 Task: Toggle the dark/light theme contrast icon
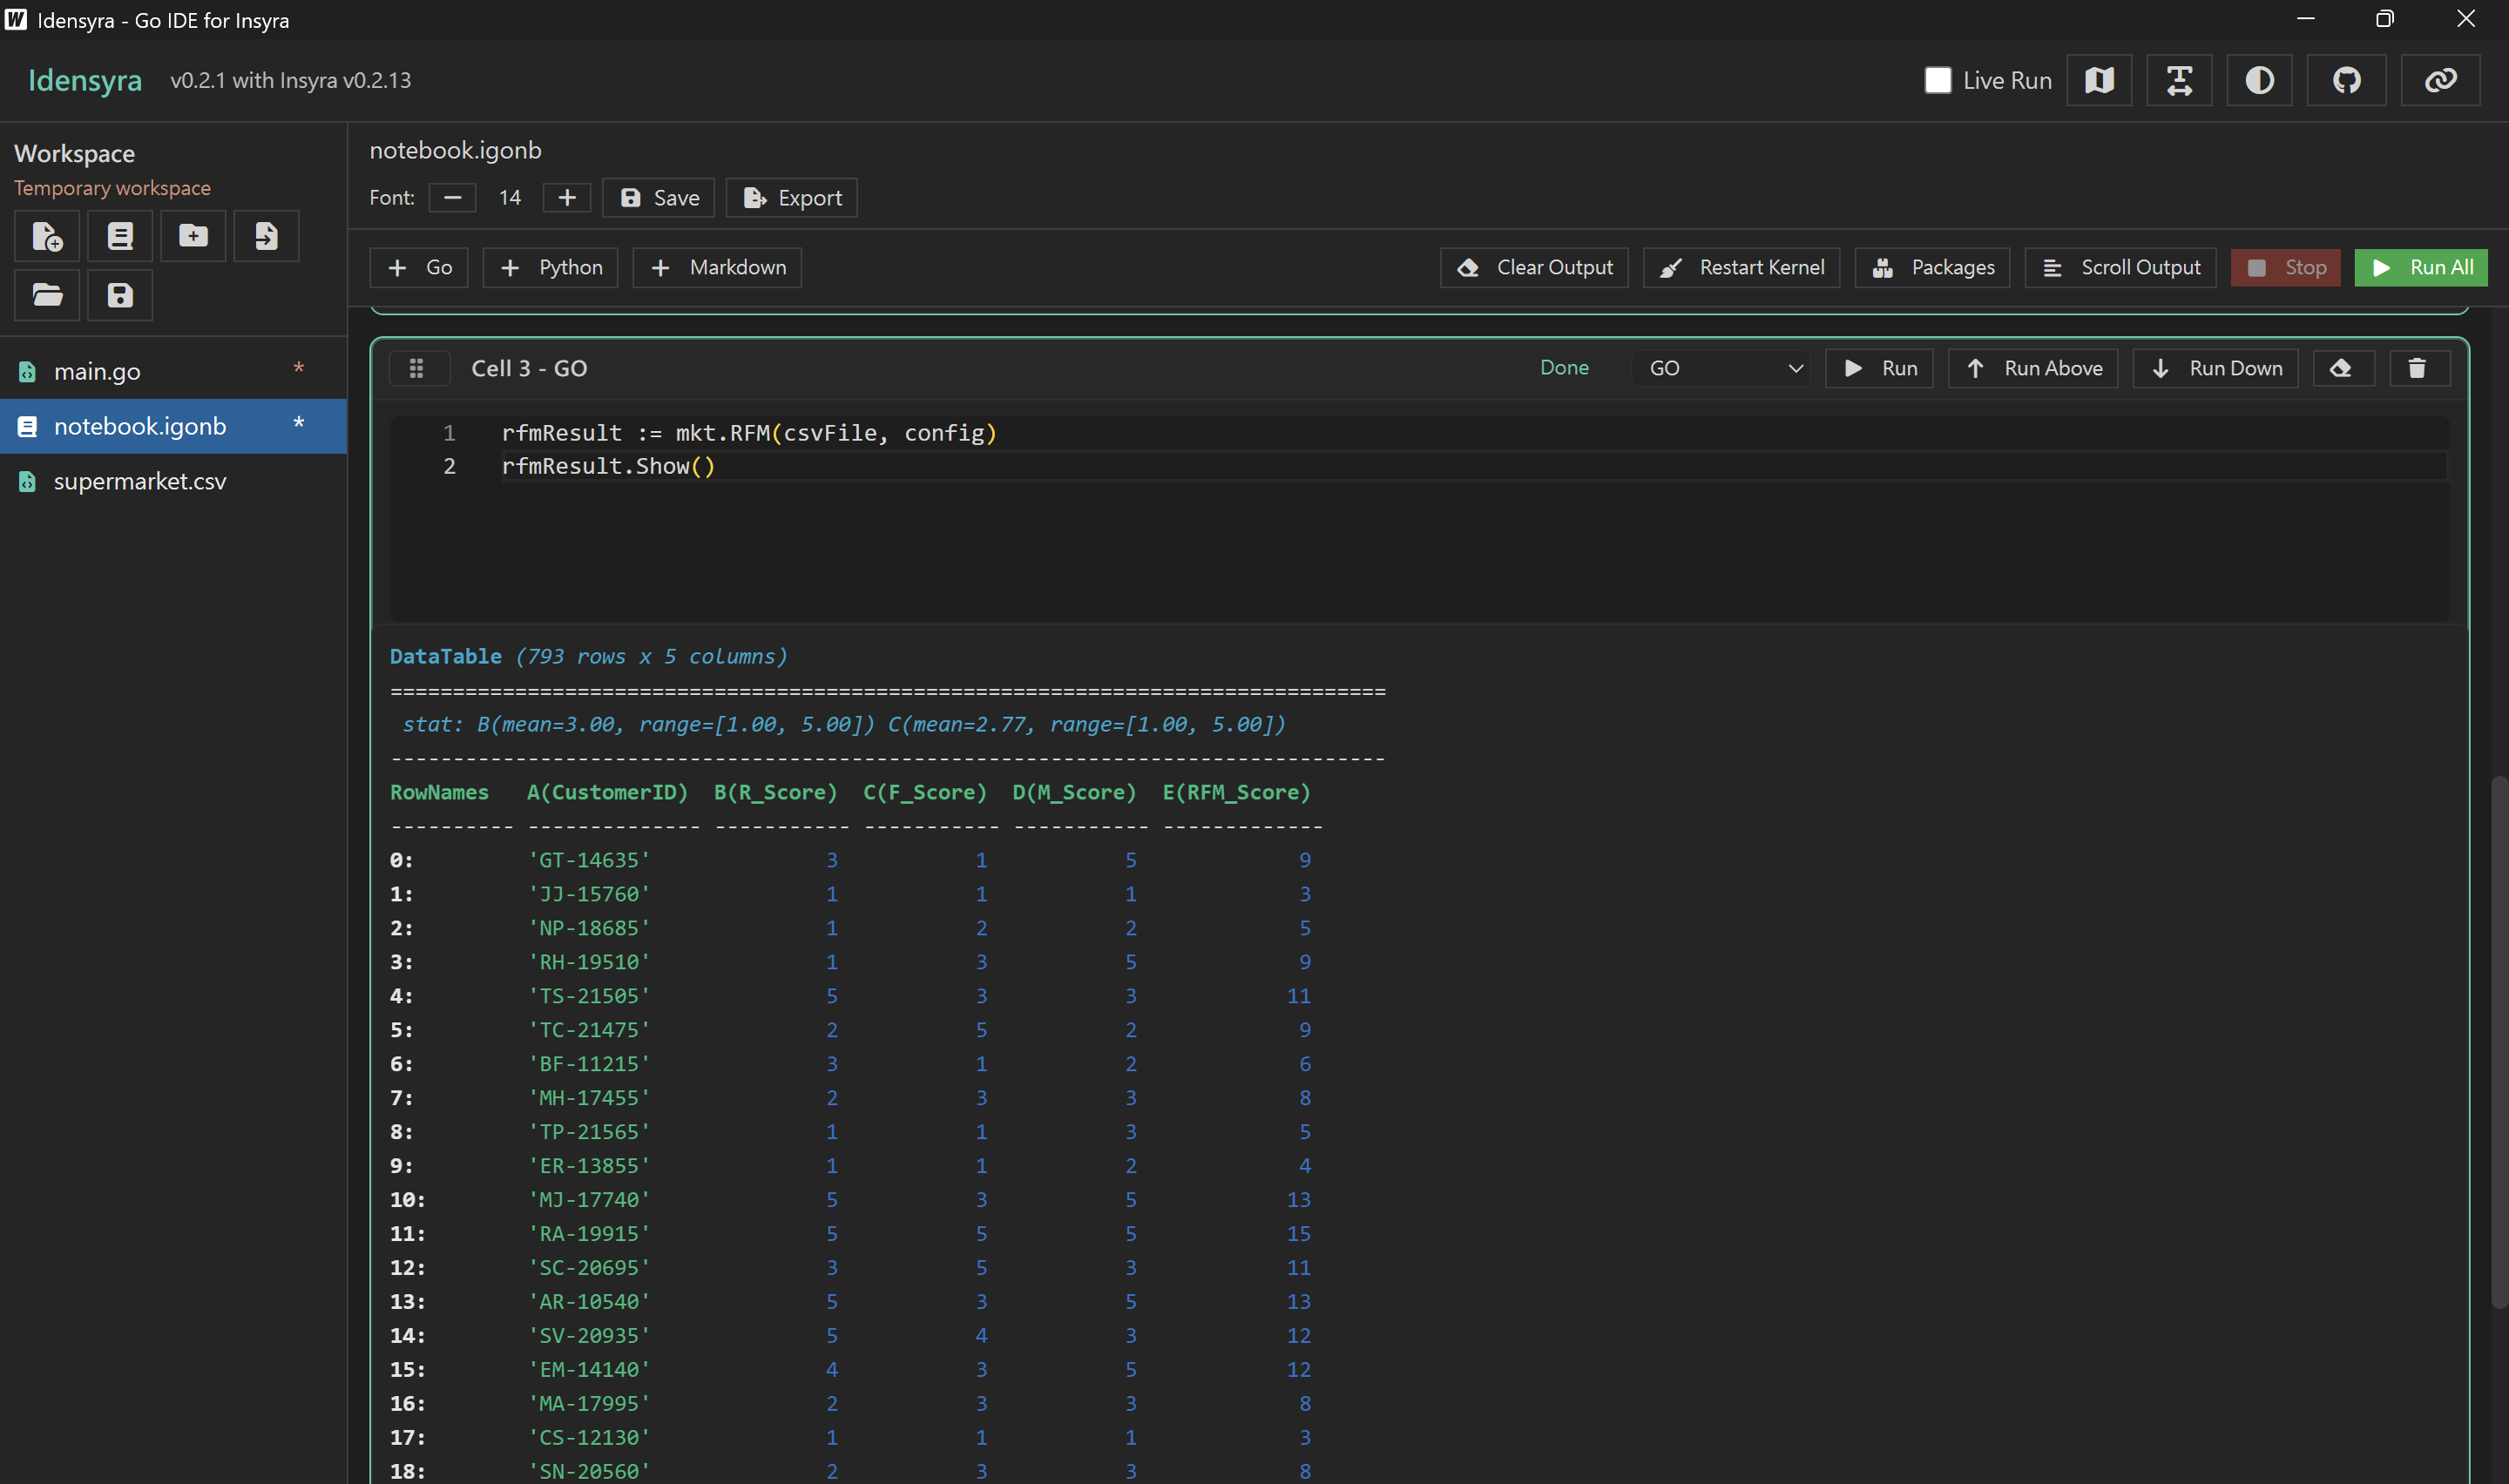[2259, 80]
